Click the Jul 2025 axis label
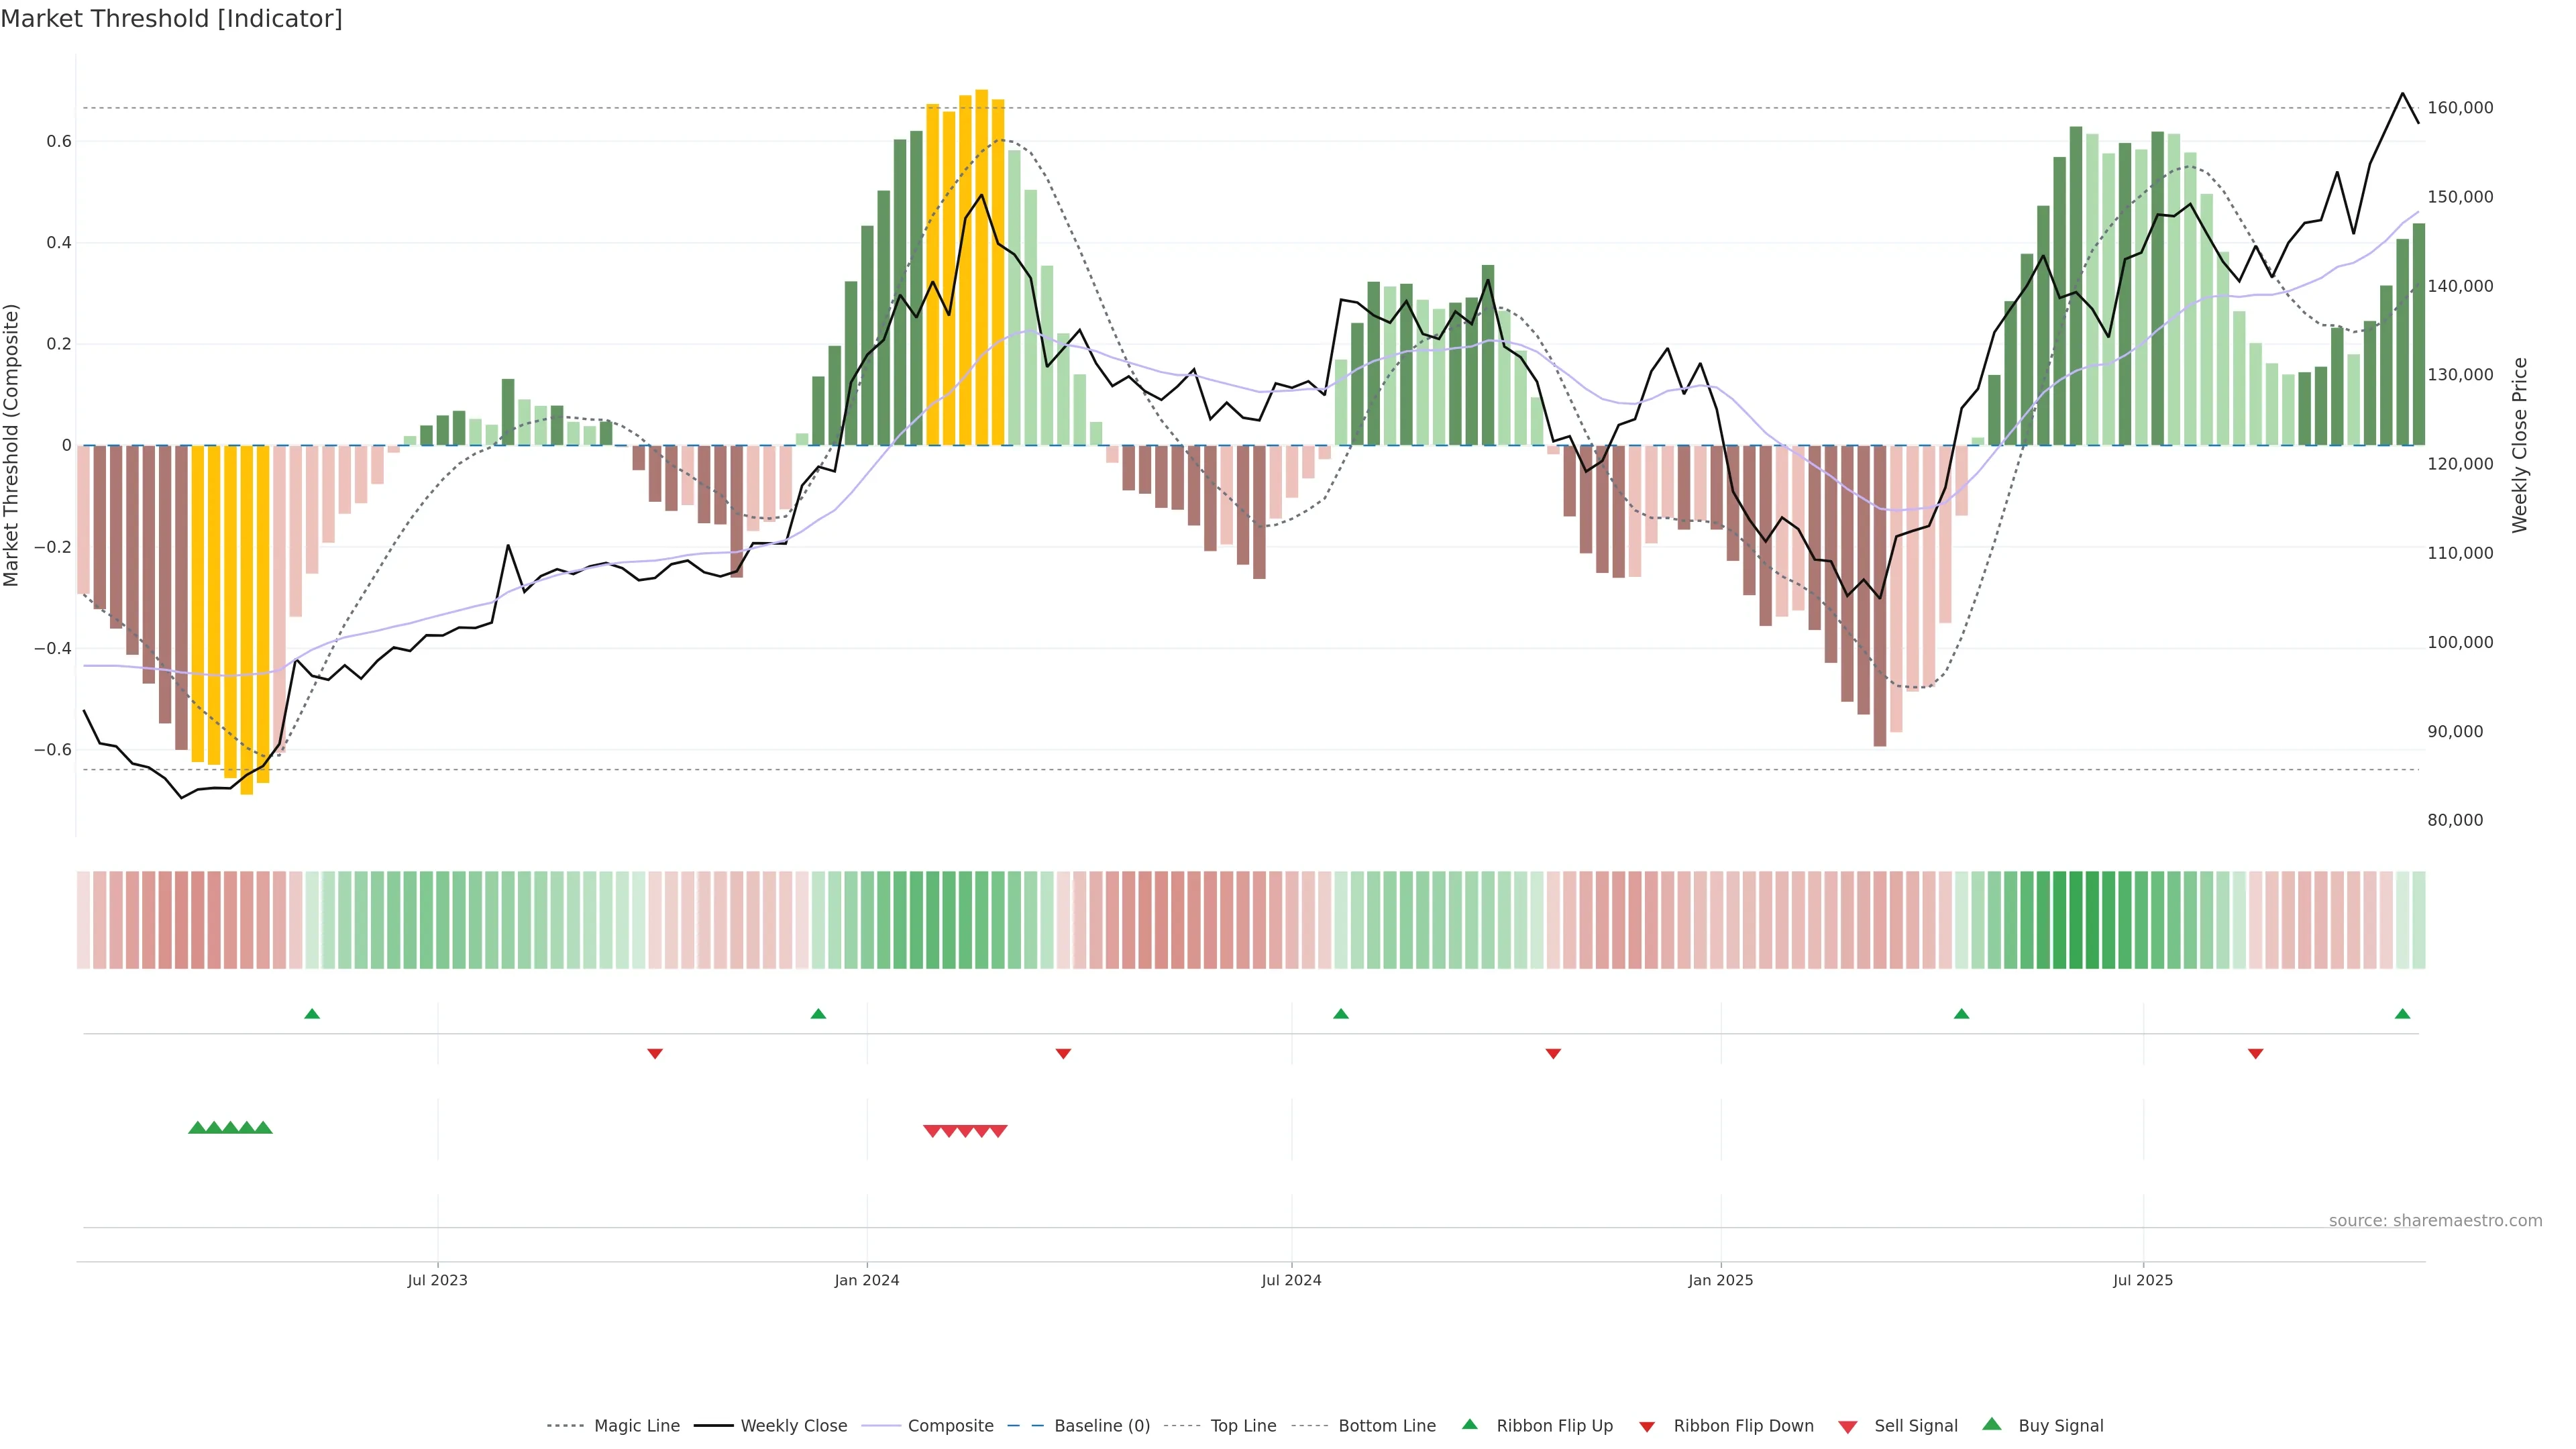Screen dimensions: 2576x1449 2143,1280
